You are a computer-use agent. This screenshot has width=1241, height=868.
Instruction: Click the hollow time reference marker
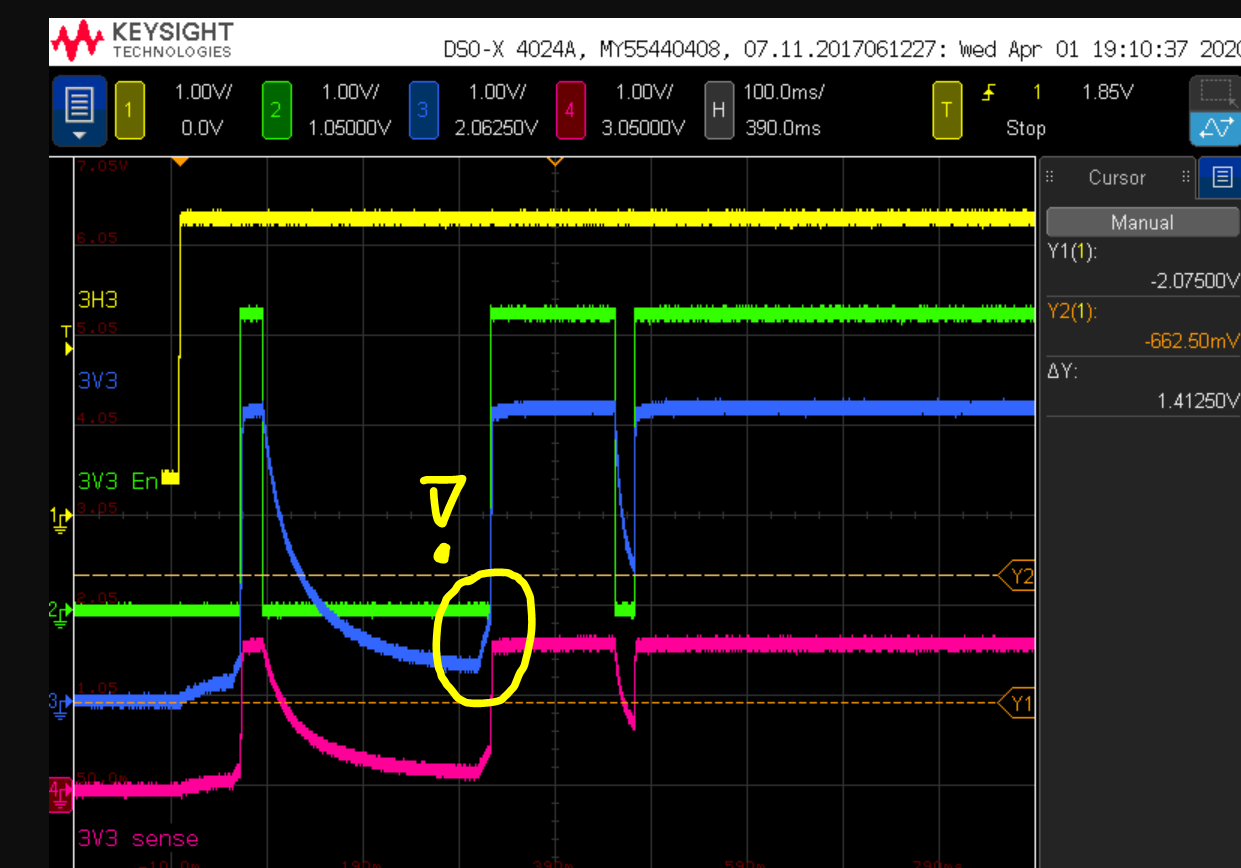click(554, 160)
